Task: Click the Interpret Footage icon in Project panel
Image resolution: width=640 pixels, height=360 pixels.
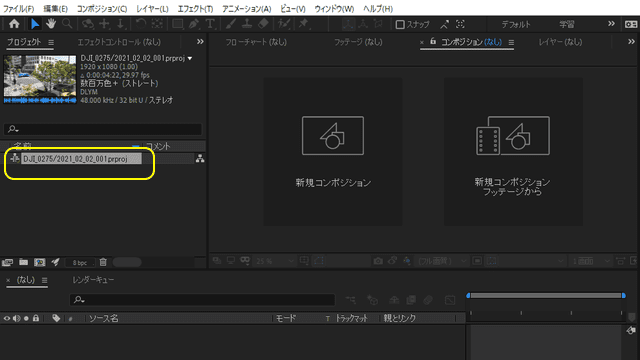Action: [7, 262]
